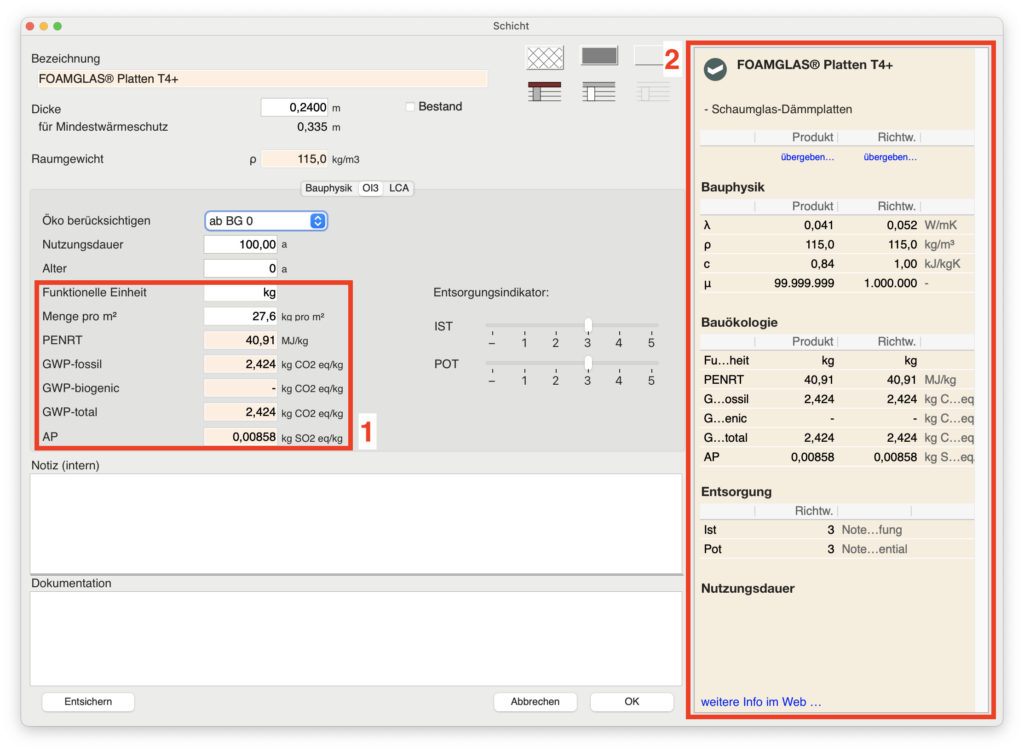Switch to the LCA tab
This screenshot has height=751, width=1024.
click(399, 188)
